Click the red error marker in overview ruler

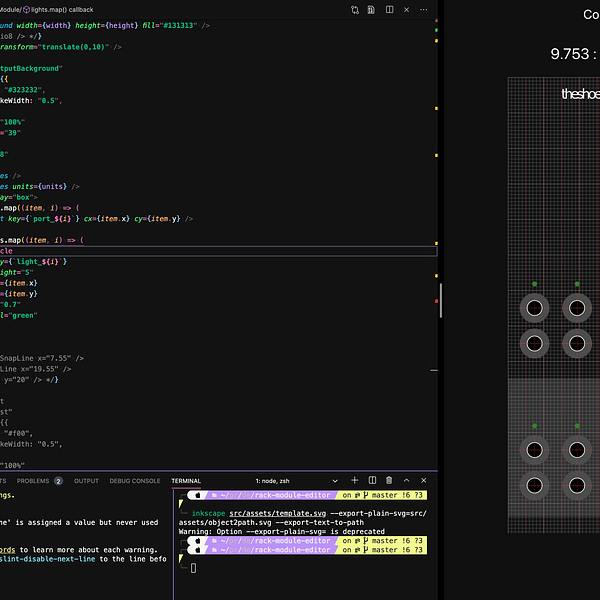pyautogui.click(x=436, y=301)
